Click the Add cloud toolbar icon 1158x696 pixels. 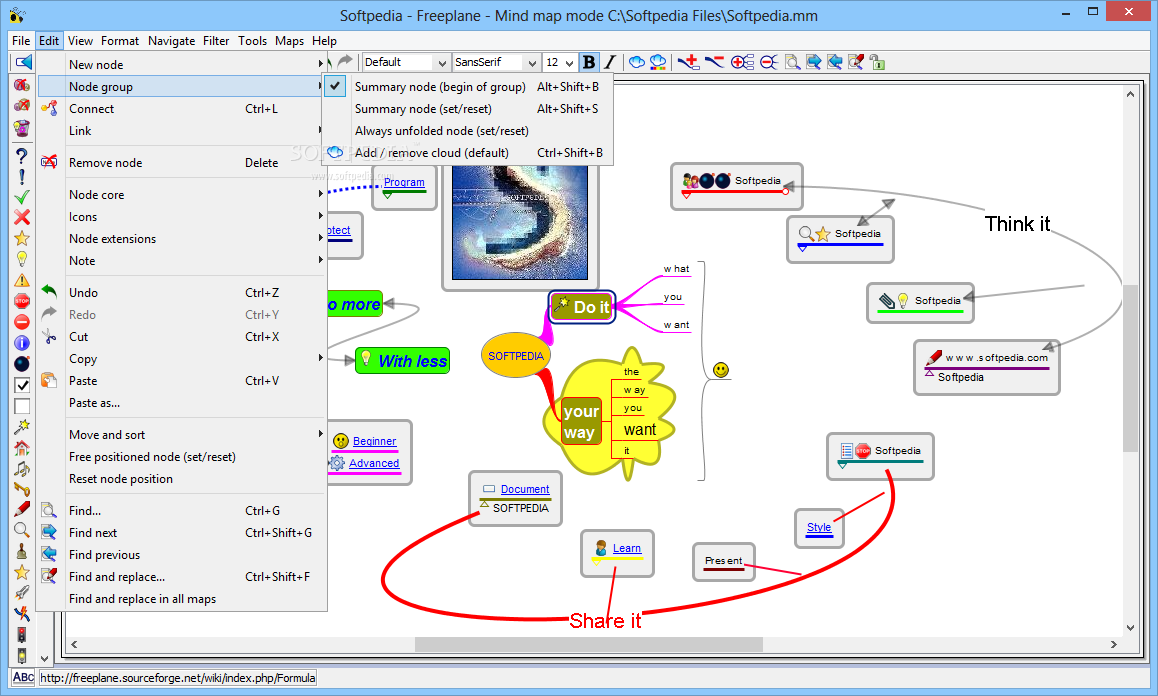(637, 62)
